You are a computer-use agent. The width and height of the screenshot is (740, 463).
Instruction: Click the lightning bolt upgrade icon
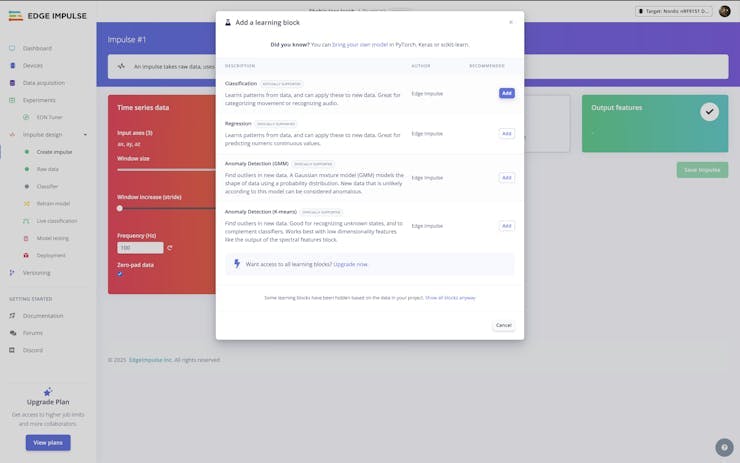[237, 264]
